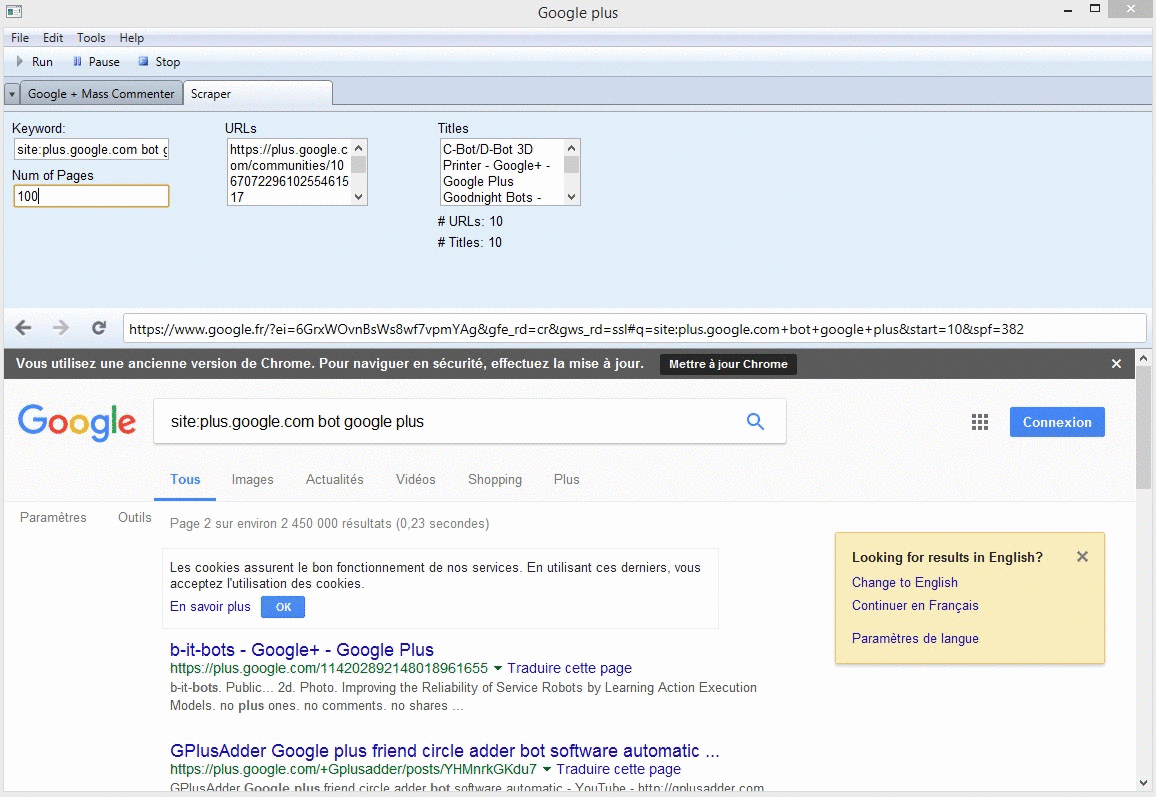The image size is (1156, 797).
Task: Click Continuer en Français link
Action: [915, 605]
